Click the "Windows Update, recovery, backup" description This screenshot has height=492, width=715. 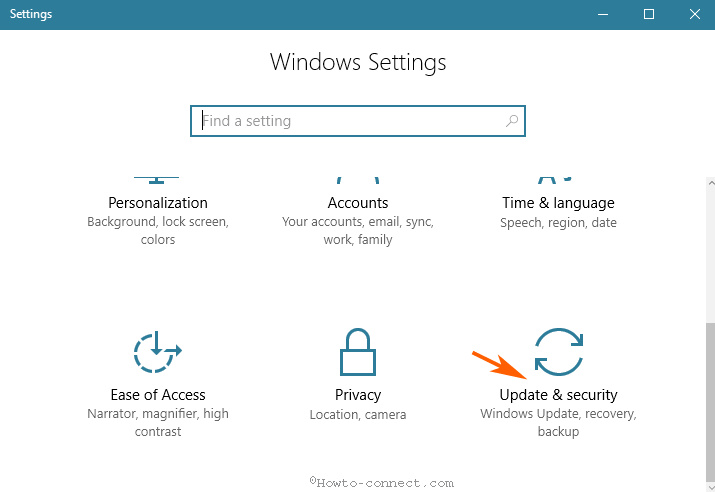(558, 422)
